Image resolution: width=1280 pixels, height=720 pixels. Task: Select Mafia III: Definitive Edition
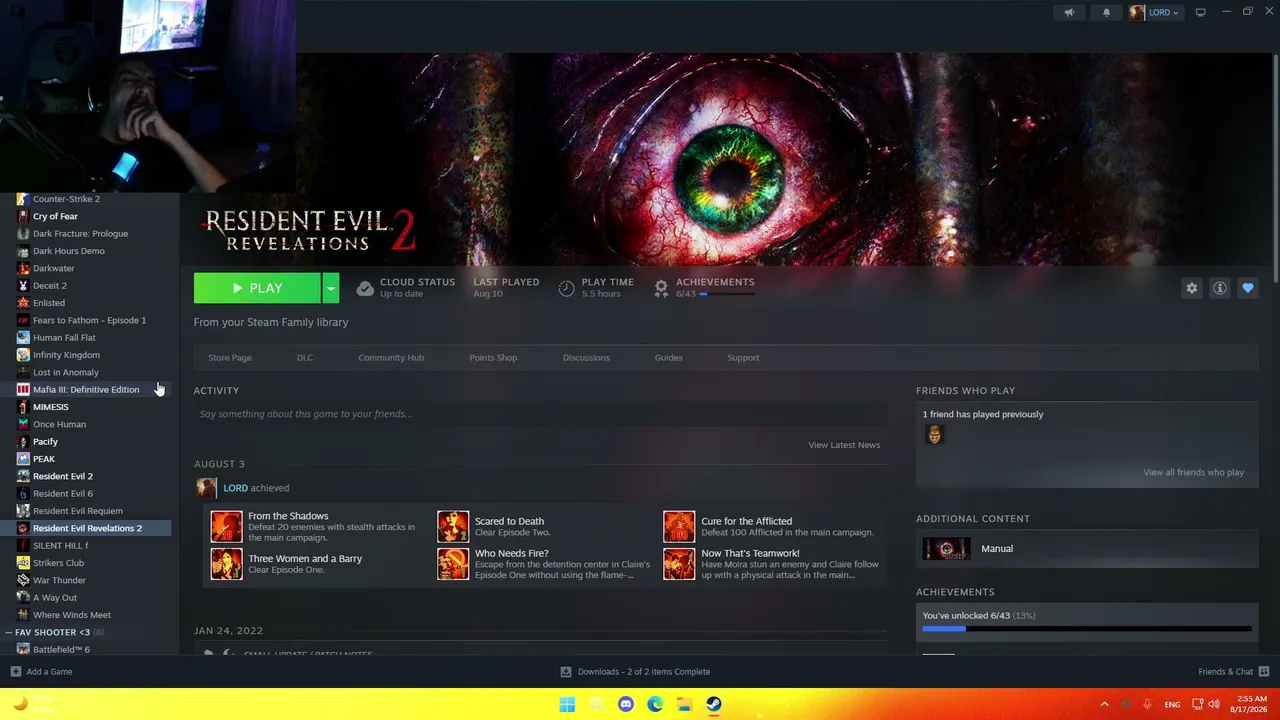85,390
